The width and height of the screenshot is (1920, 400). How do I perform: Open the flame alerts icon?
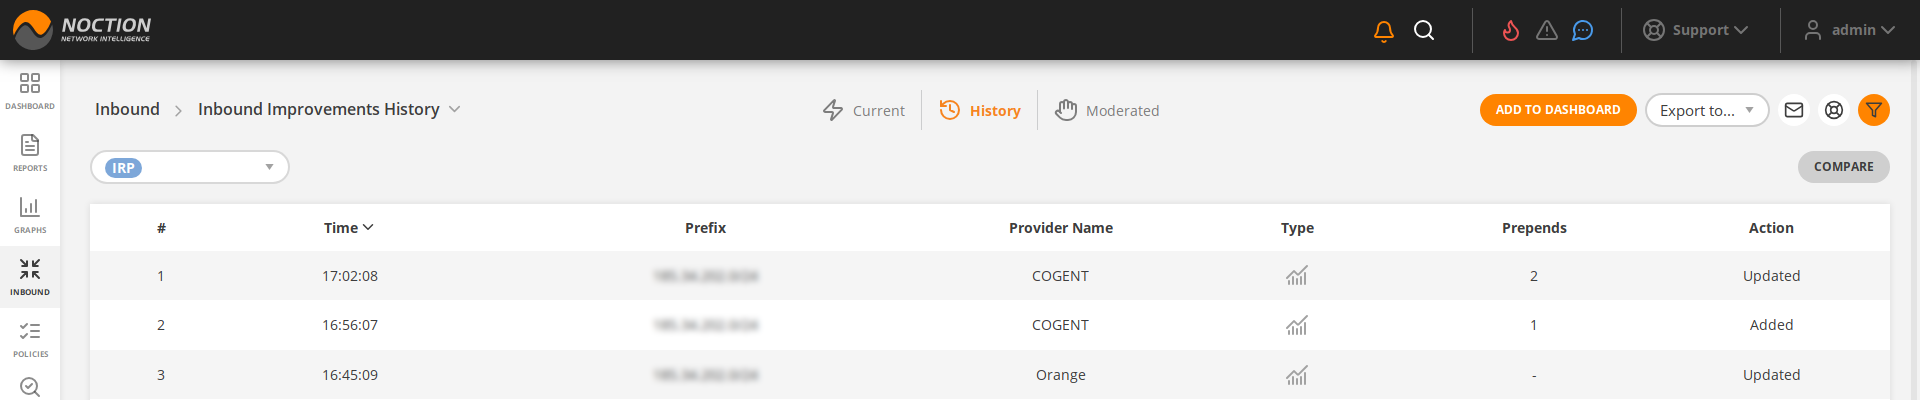pyautogui.click(x=1510, y=31)
